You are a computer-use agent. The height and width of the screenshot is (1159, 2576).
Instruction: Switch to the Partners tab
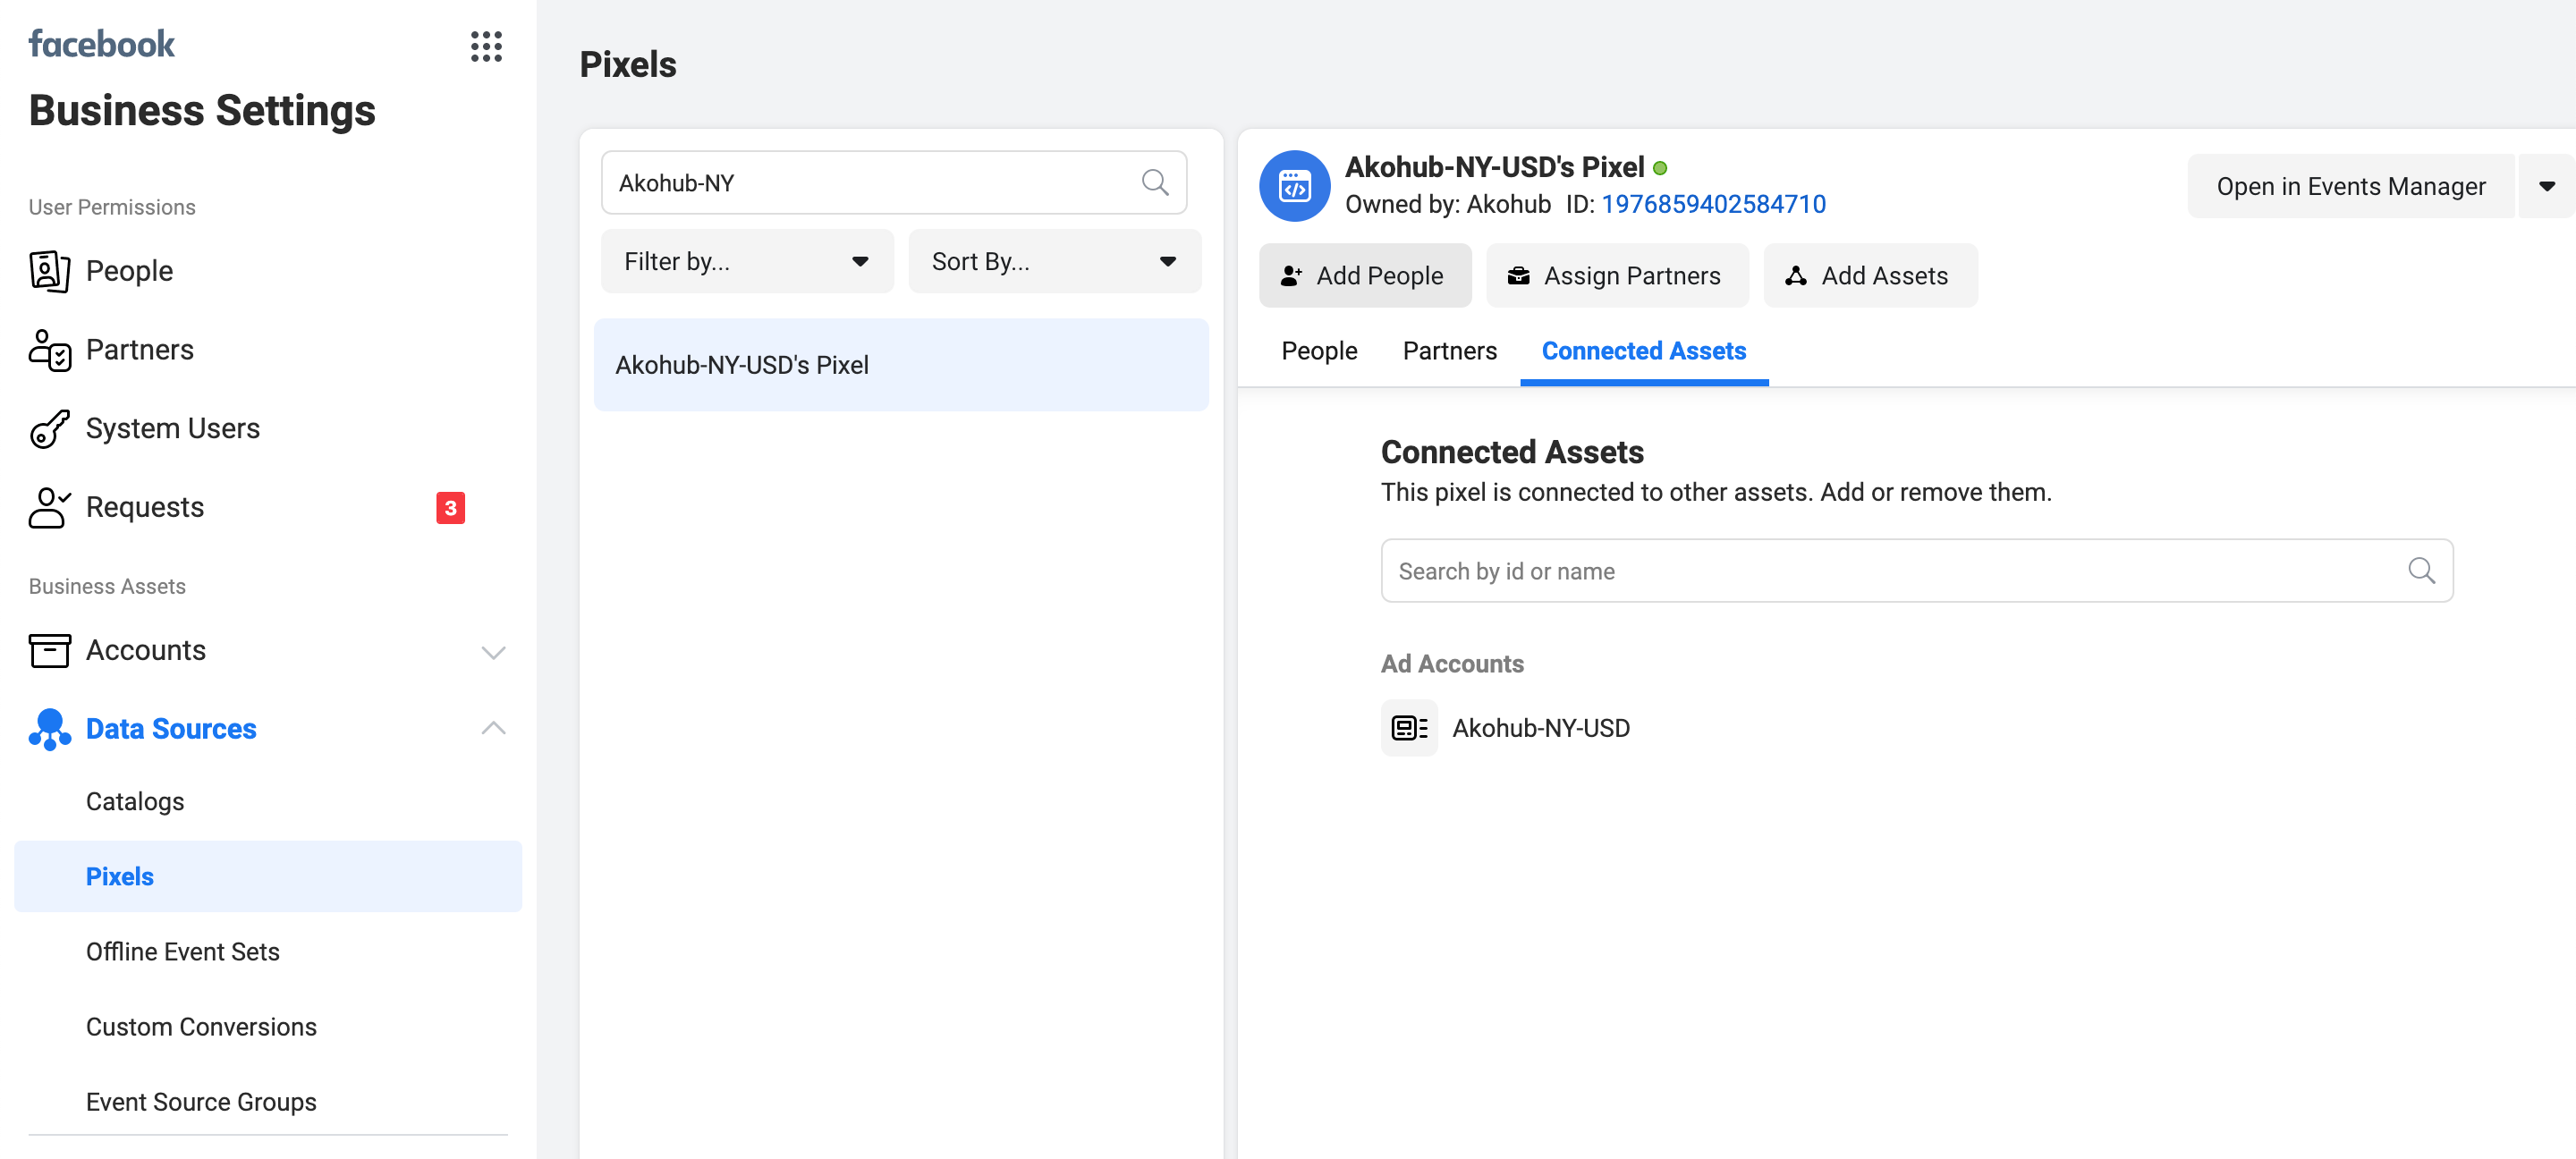(x=1449, y=351)
